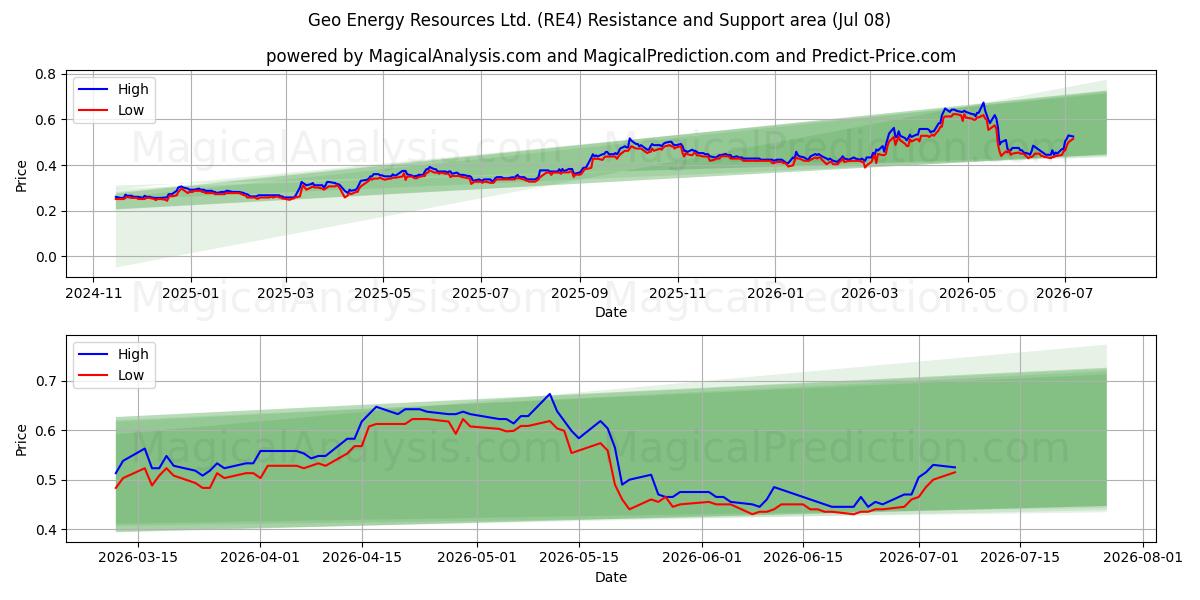Click the 'Price' y-axis label of bottom chart
The width and height of the screenshot is (1200, 600).
22,439
